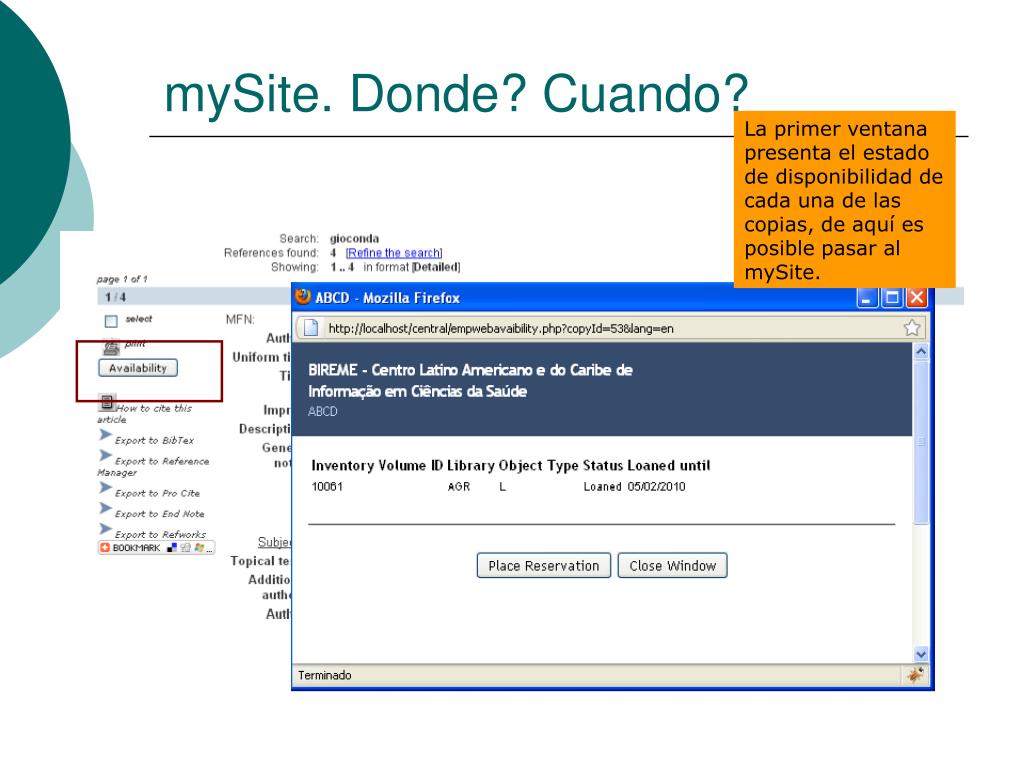Click the Loaned status text
This screenshot has width=1024, height=768.
(602, 487)
